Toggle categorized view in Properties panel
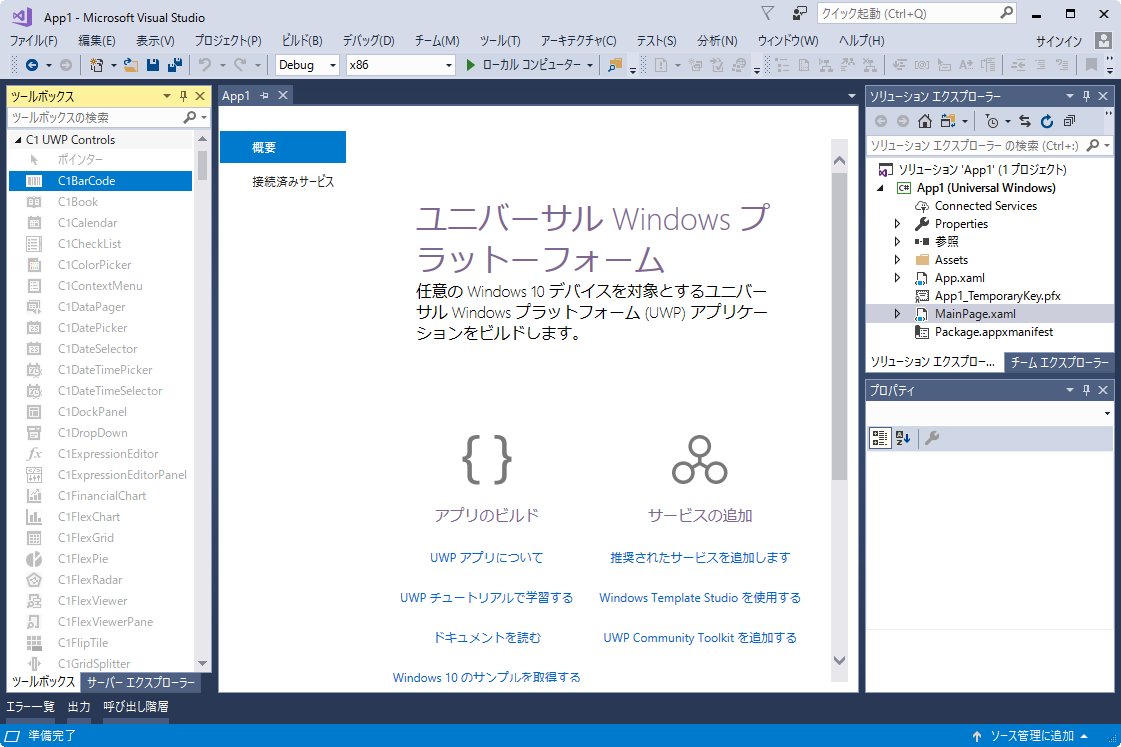The image size is (1121, 747). [880, 438]
